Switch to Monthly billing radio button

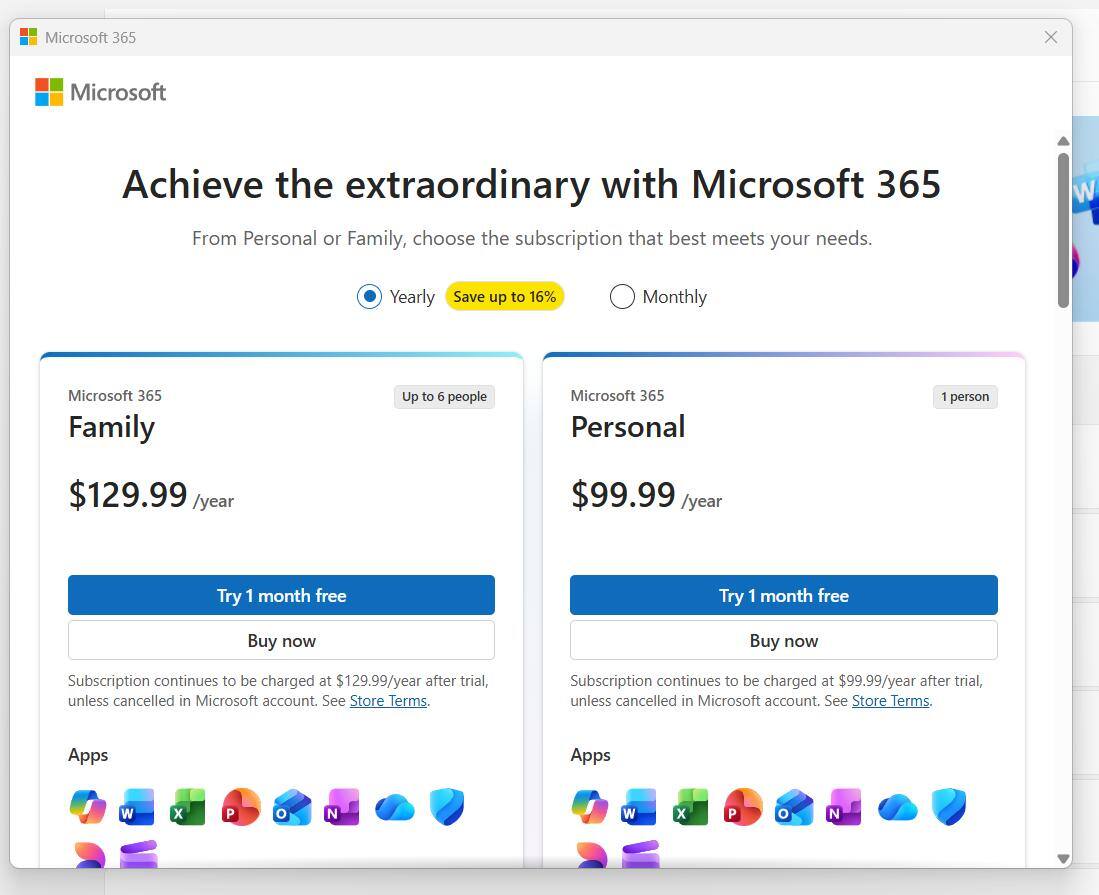622,297
